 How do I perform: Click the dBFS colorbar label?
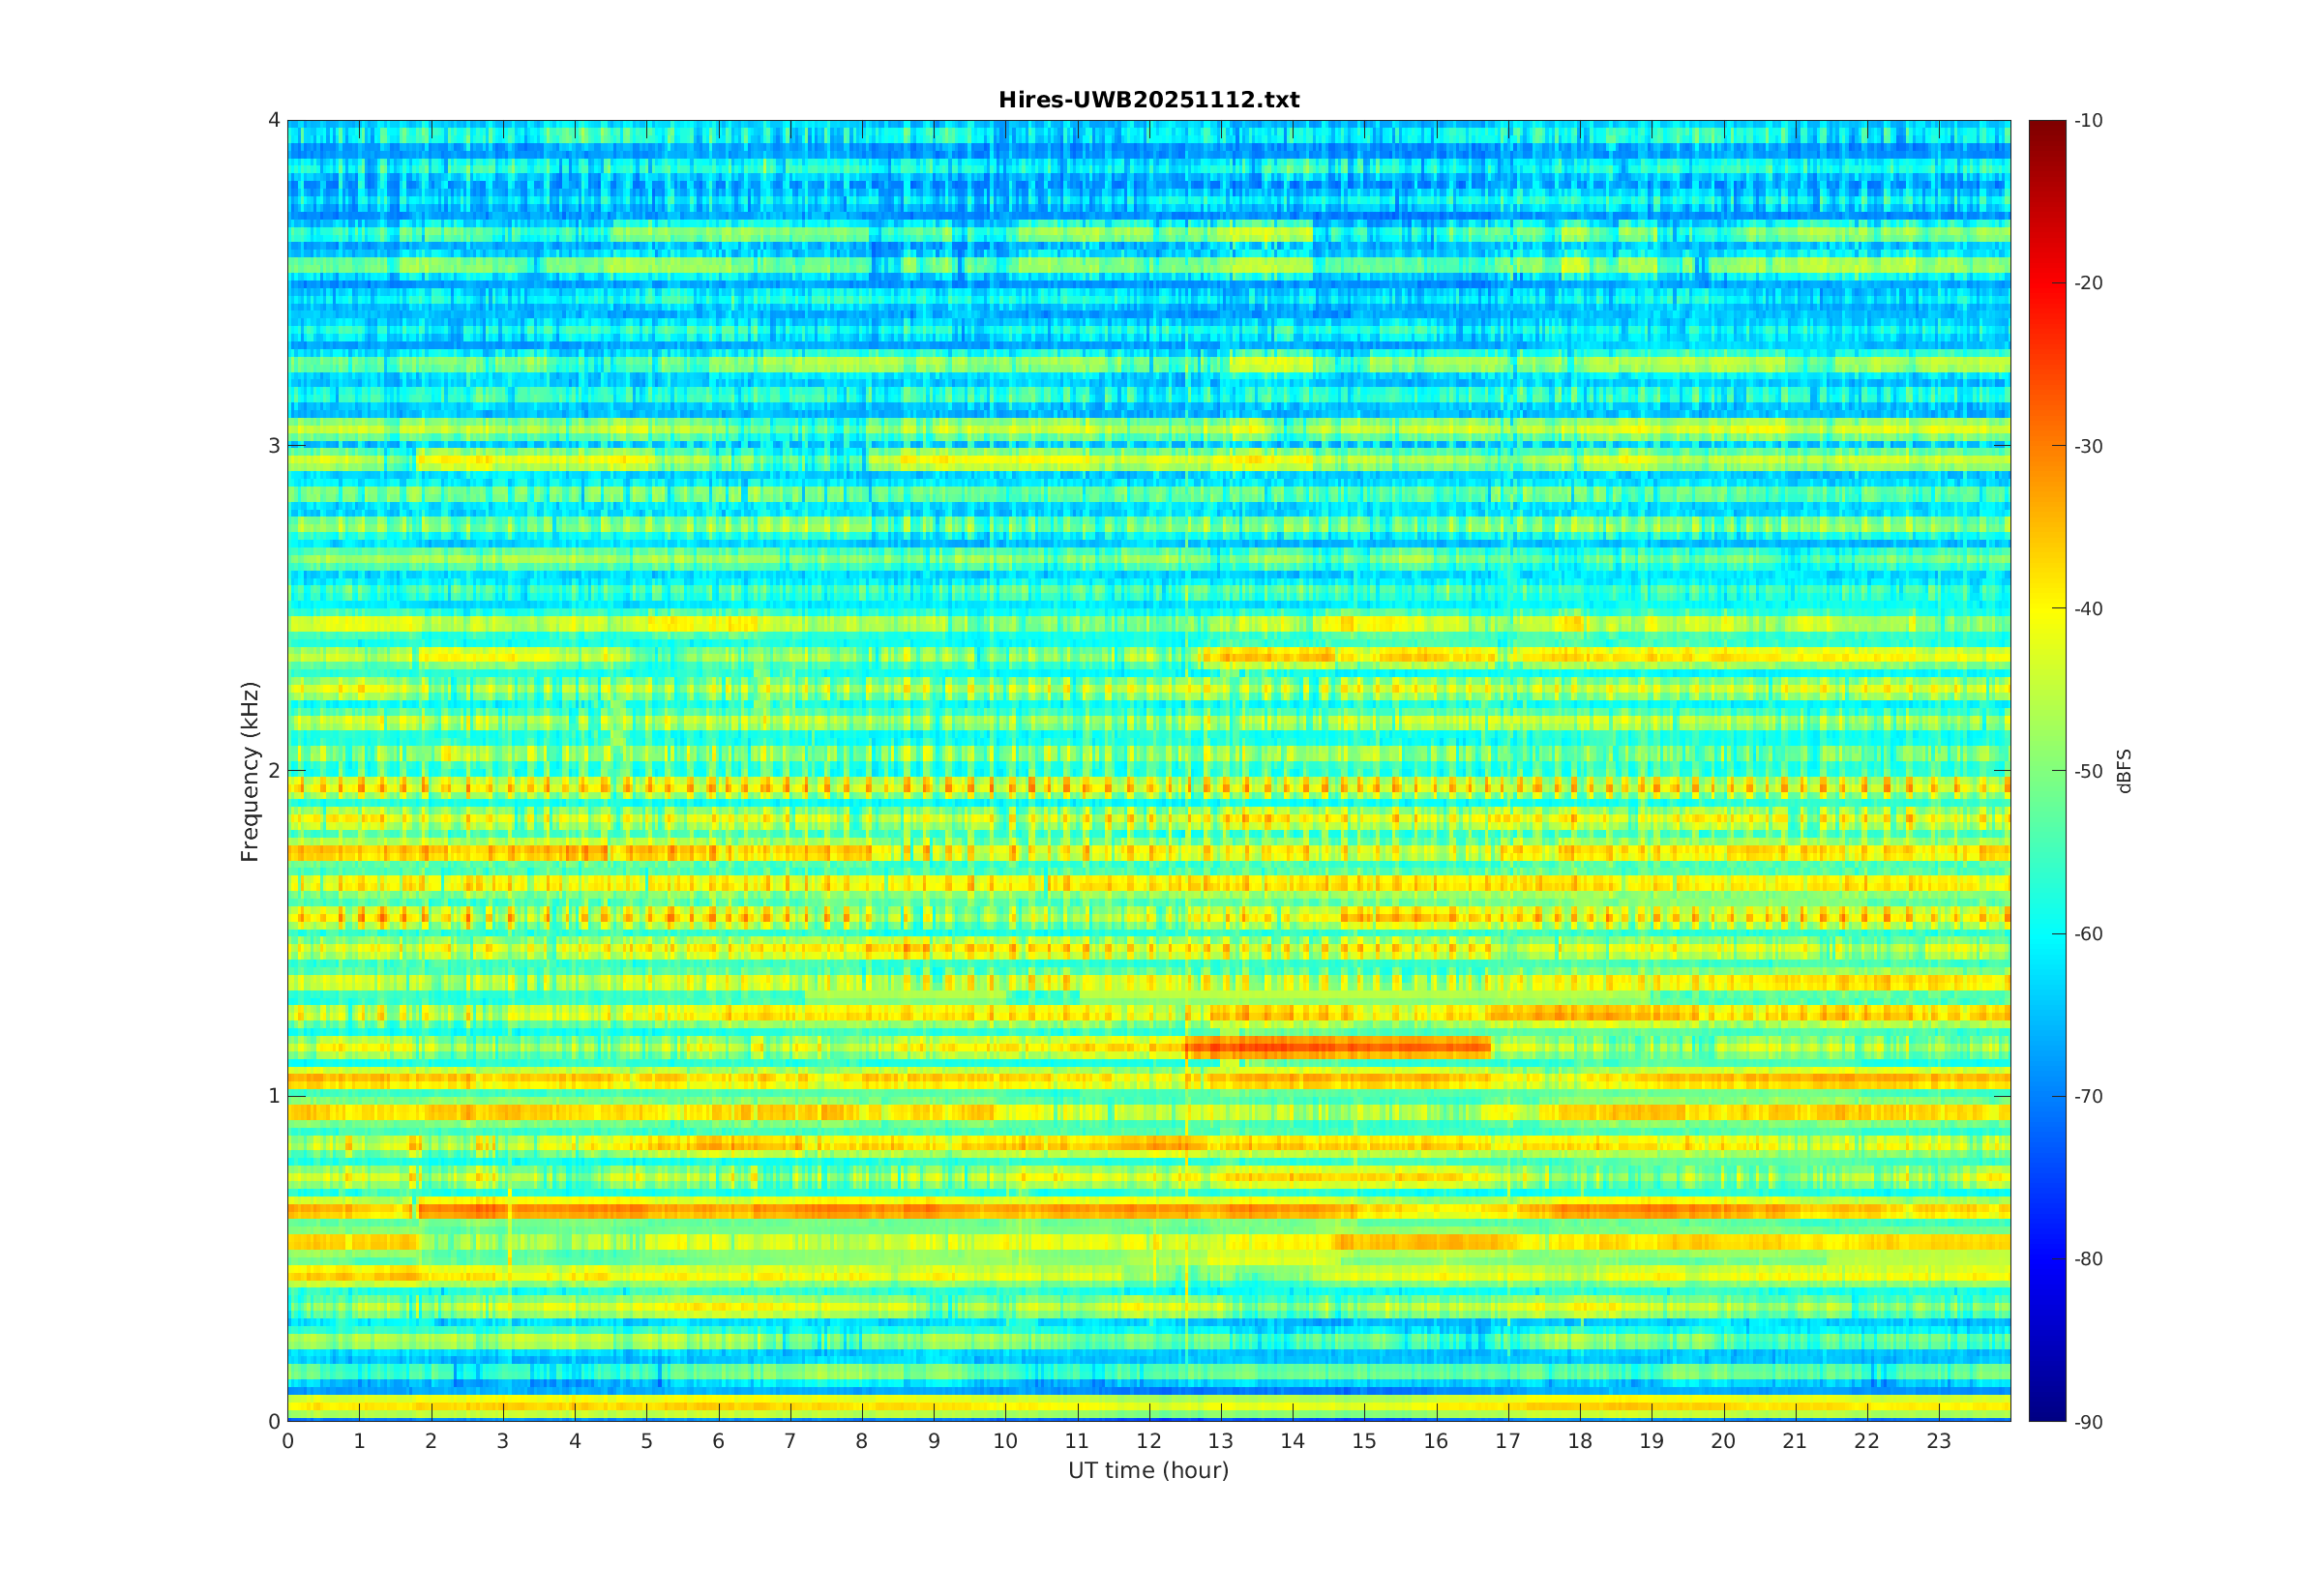[x=2124, y=771]
